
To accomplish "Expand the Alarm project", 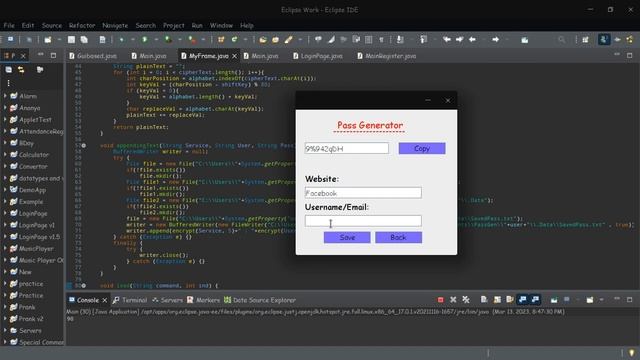I will pos(5,96).
